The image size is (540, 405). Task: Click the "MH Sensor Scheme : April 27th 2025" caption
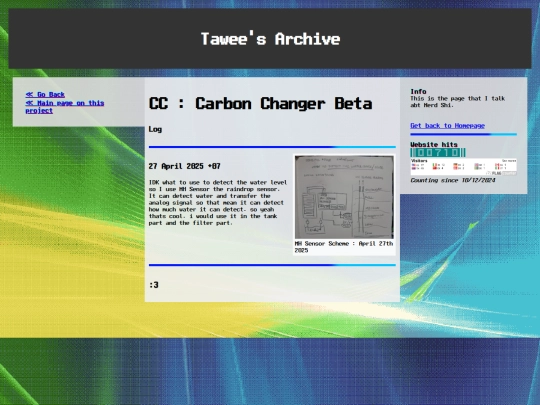click(344, 247)
